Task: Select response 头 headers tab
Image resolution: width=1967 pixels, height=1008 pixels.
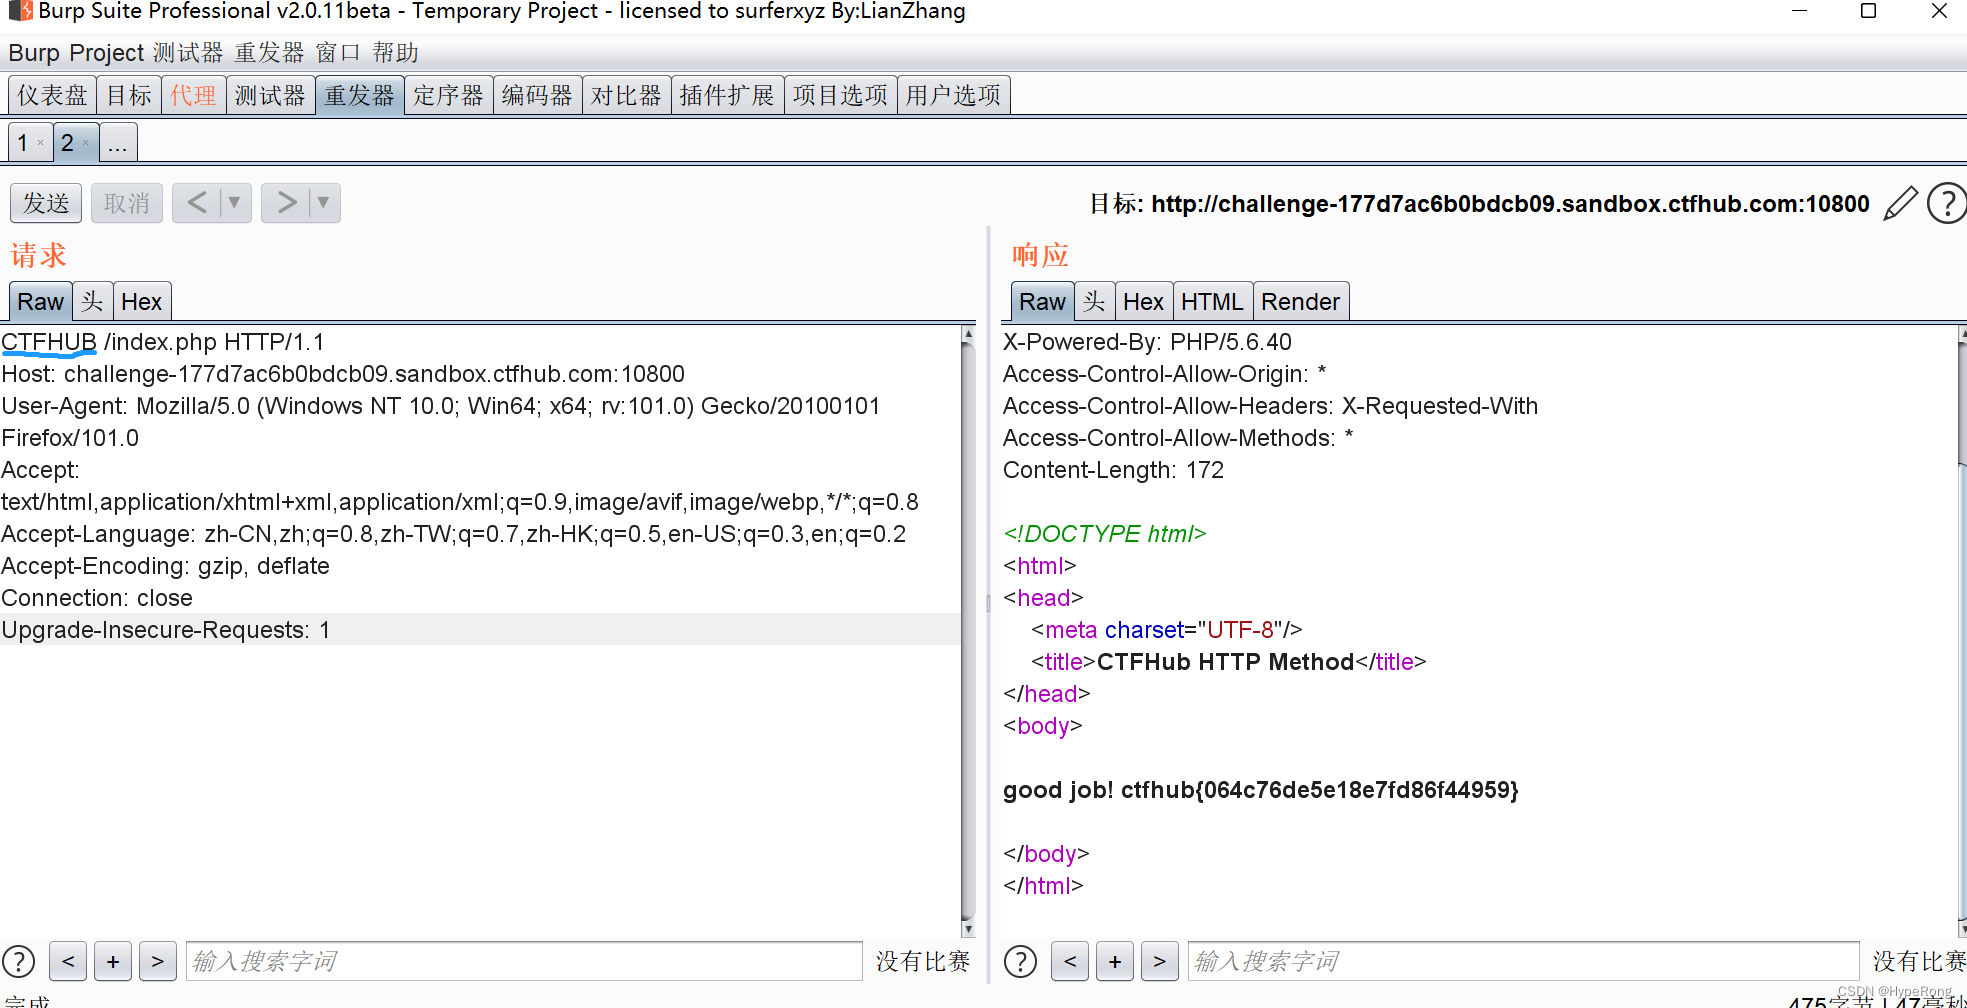Action: 1094,302
